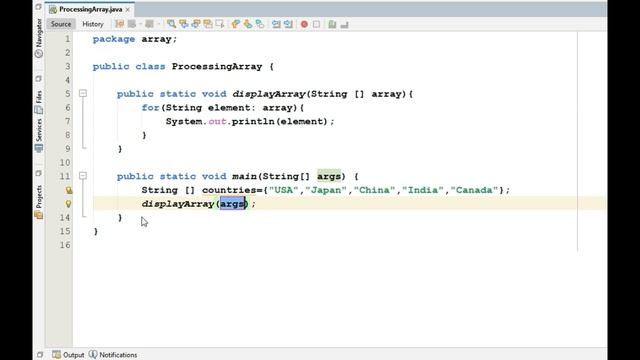Viewport: 640px width, 360px height.
Task: Toggle Bookmark on current line
Action: pyautogui.click(x=260, y=24)
